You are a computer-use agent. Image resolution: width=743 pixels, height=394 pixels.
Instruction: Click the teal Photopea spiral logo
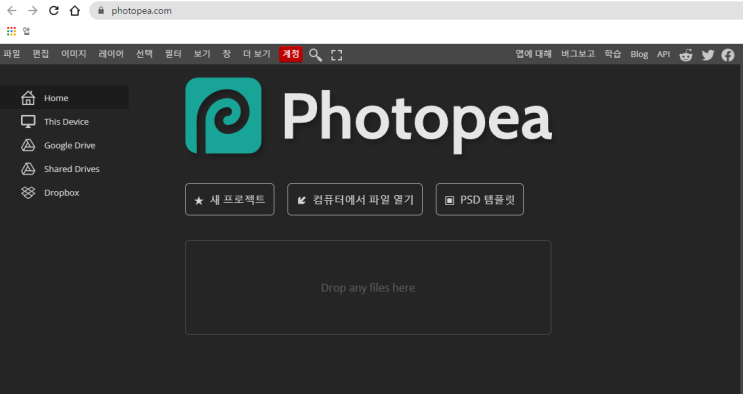point(223,116)
